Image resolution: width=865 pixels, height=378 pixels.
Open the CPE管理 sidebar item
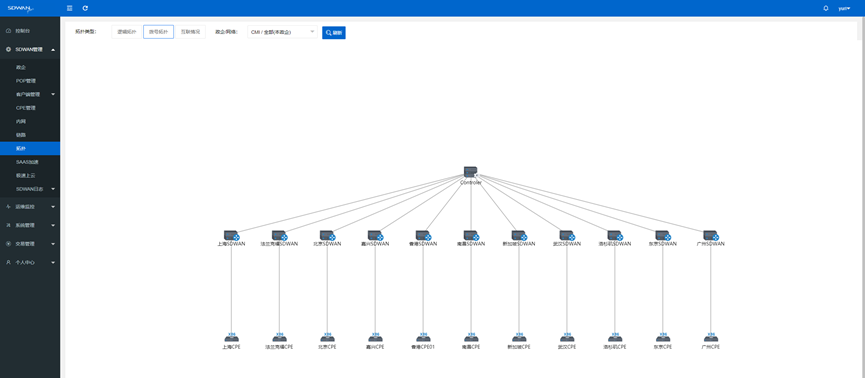pos(30,108)
